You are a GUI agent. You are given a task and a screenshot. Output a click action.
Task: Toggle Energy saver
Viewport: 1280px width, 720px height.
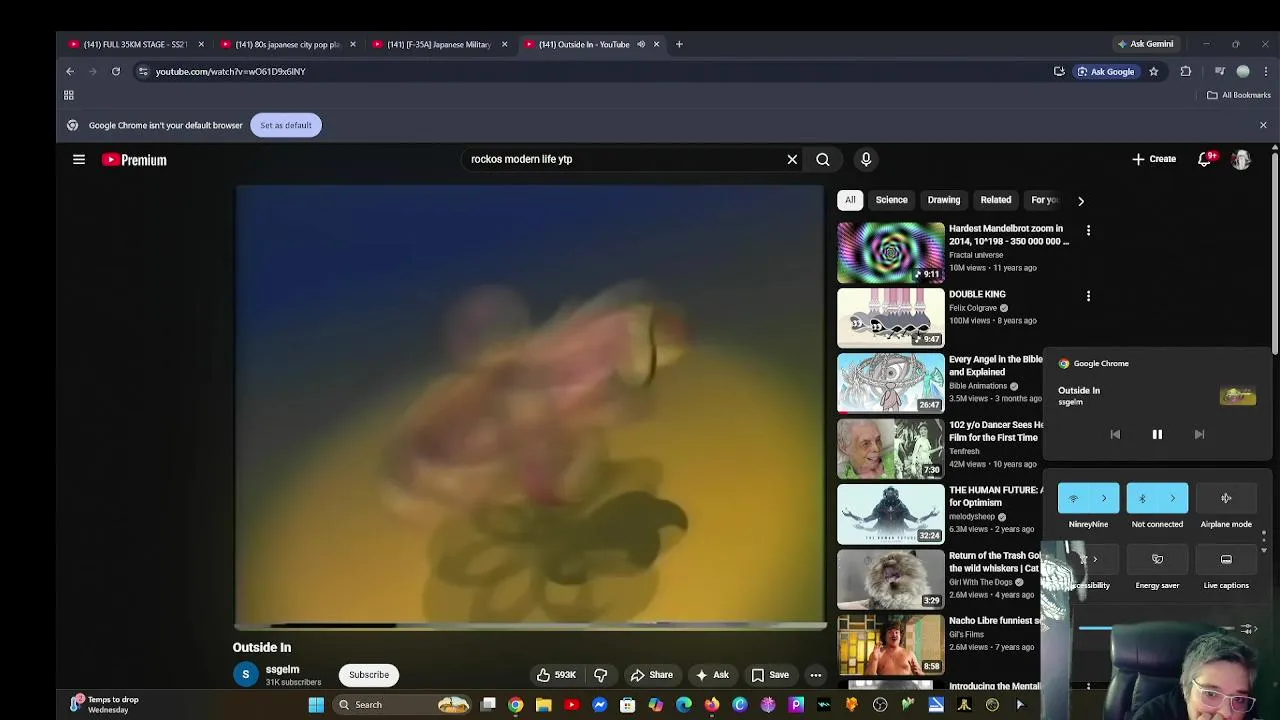point(1157,560)
